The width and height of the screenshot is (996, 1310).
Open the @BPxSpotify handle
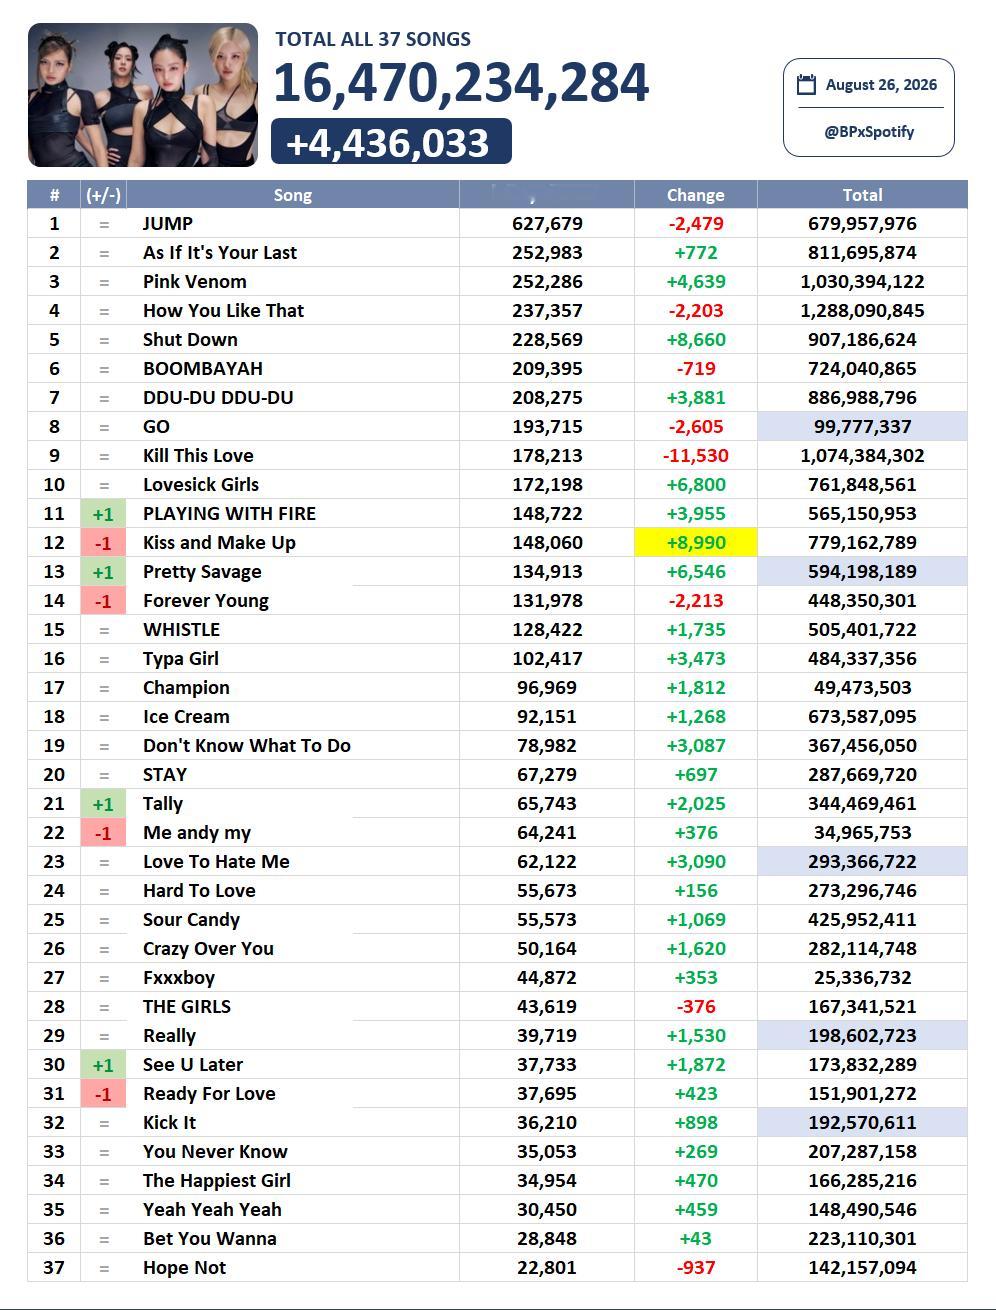(869, 132)
